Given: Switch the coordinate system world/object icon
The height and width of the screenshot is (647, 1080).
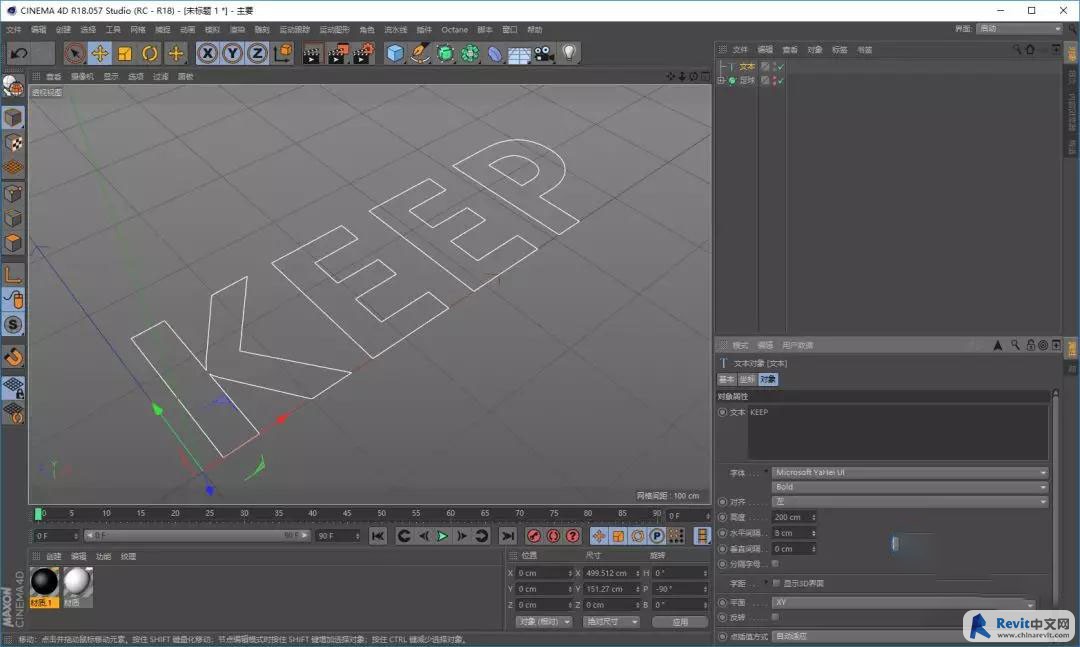Looking at the screenshot, I should pyautogui.click(x=282, y=53).
